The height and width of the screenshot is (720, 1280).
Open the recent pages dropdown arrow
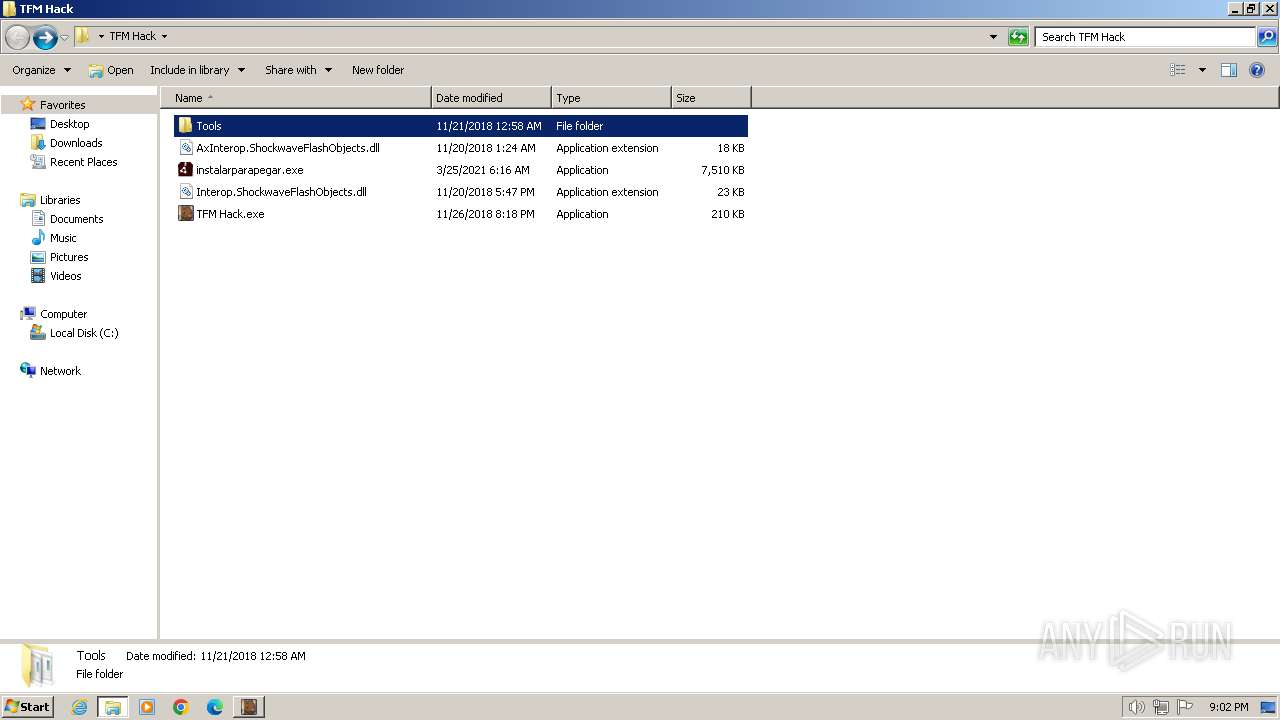[65, 37]
